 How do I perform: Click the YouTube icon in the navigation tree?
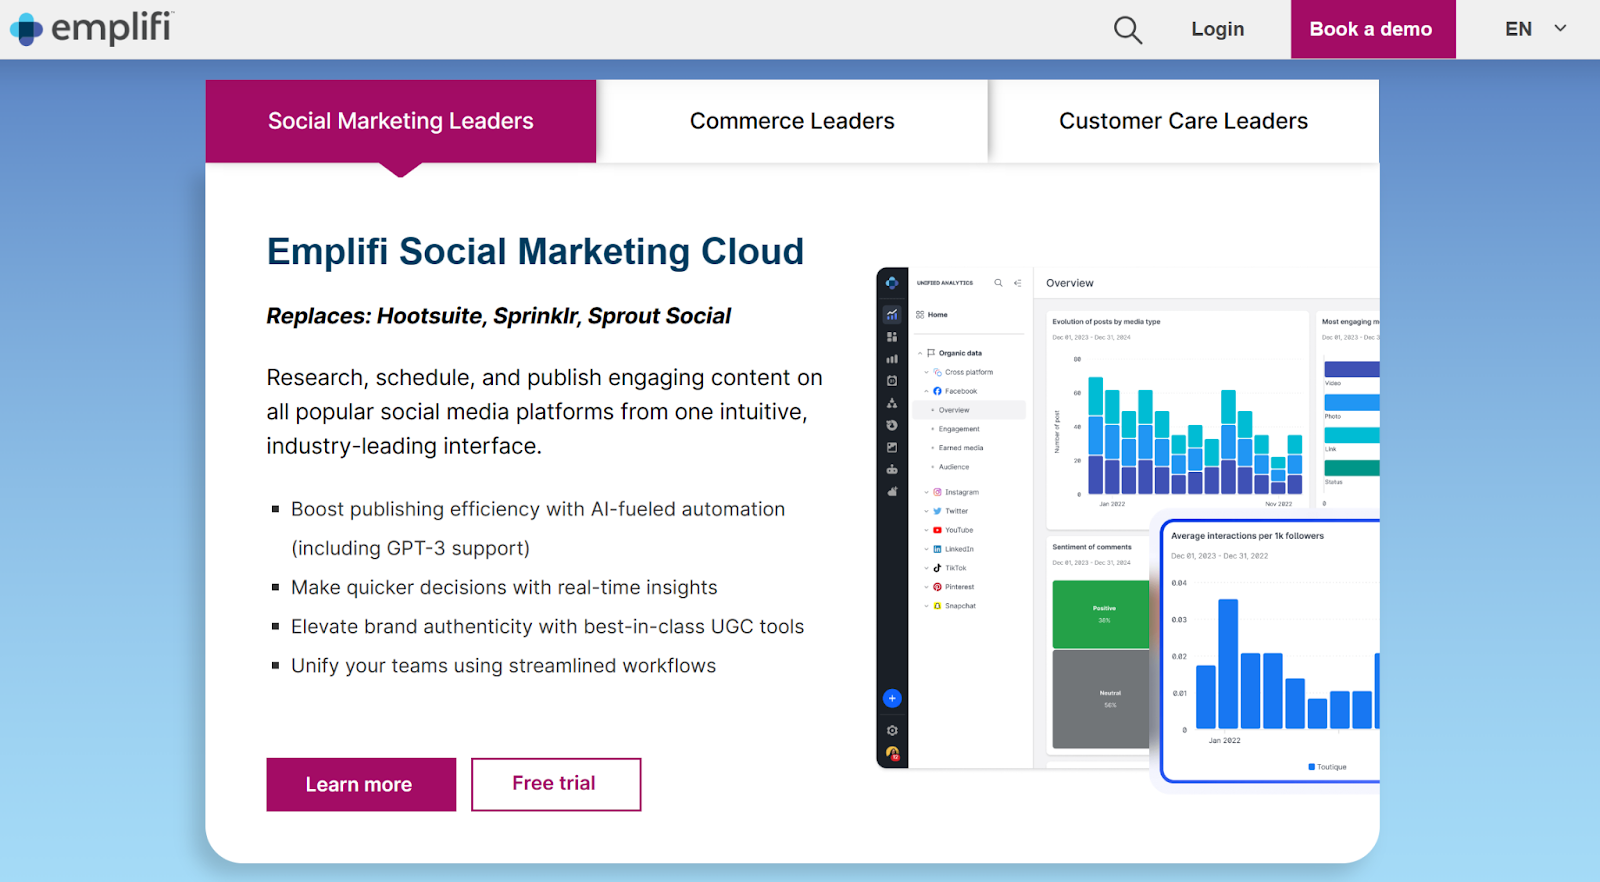pos(937,530)
